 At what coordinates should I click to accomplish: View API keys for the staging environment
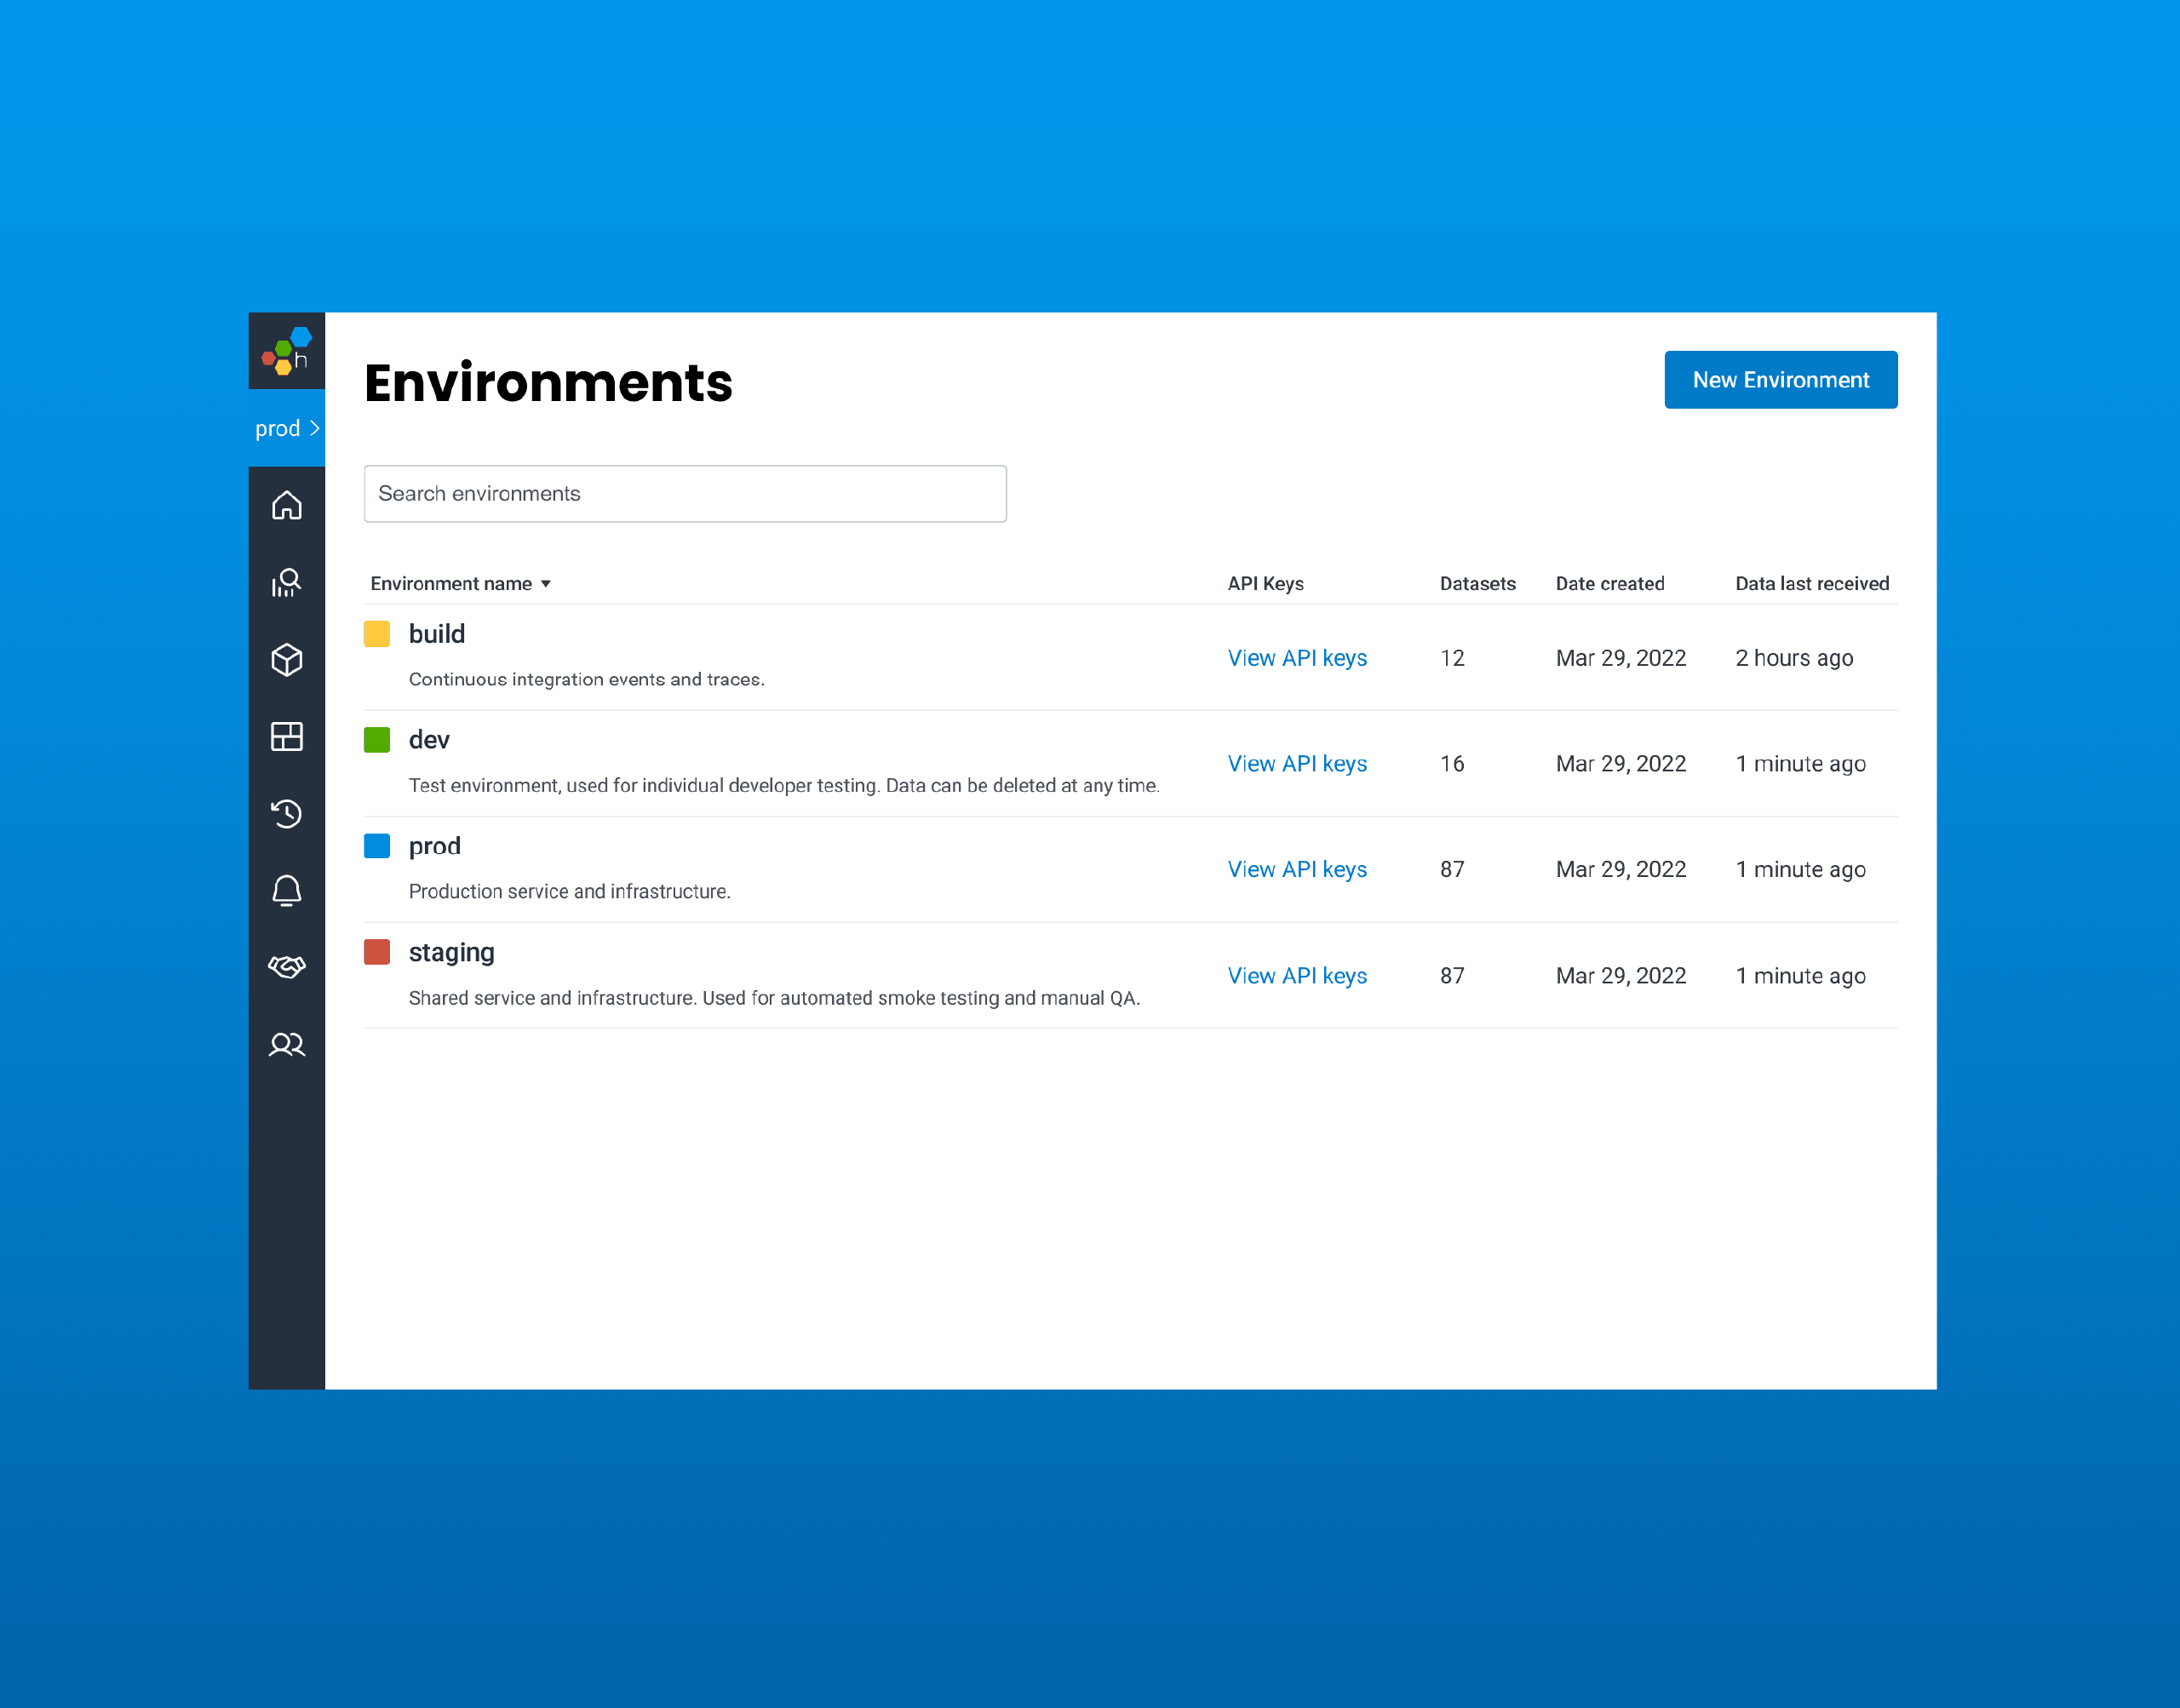[1297, 975]
